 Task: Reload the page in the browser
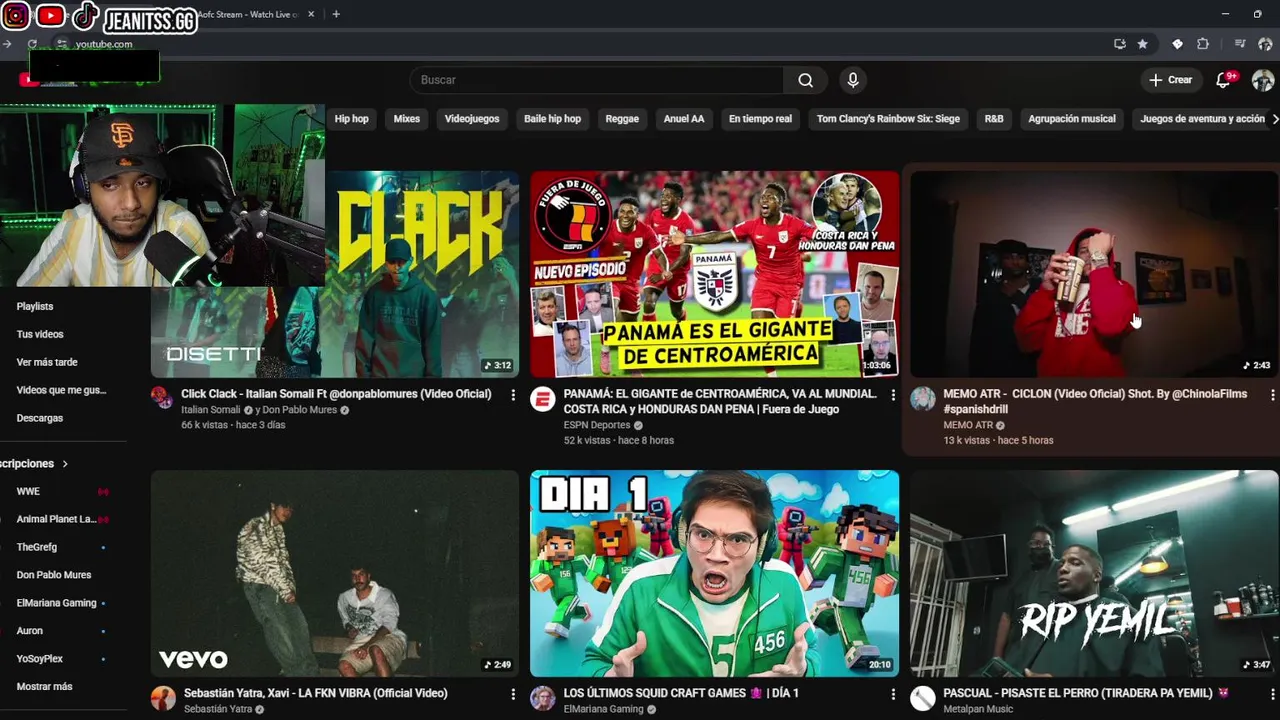click(x=32, y=44)
